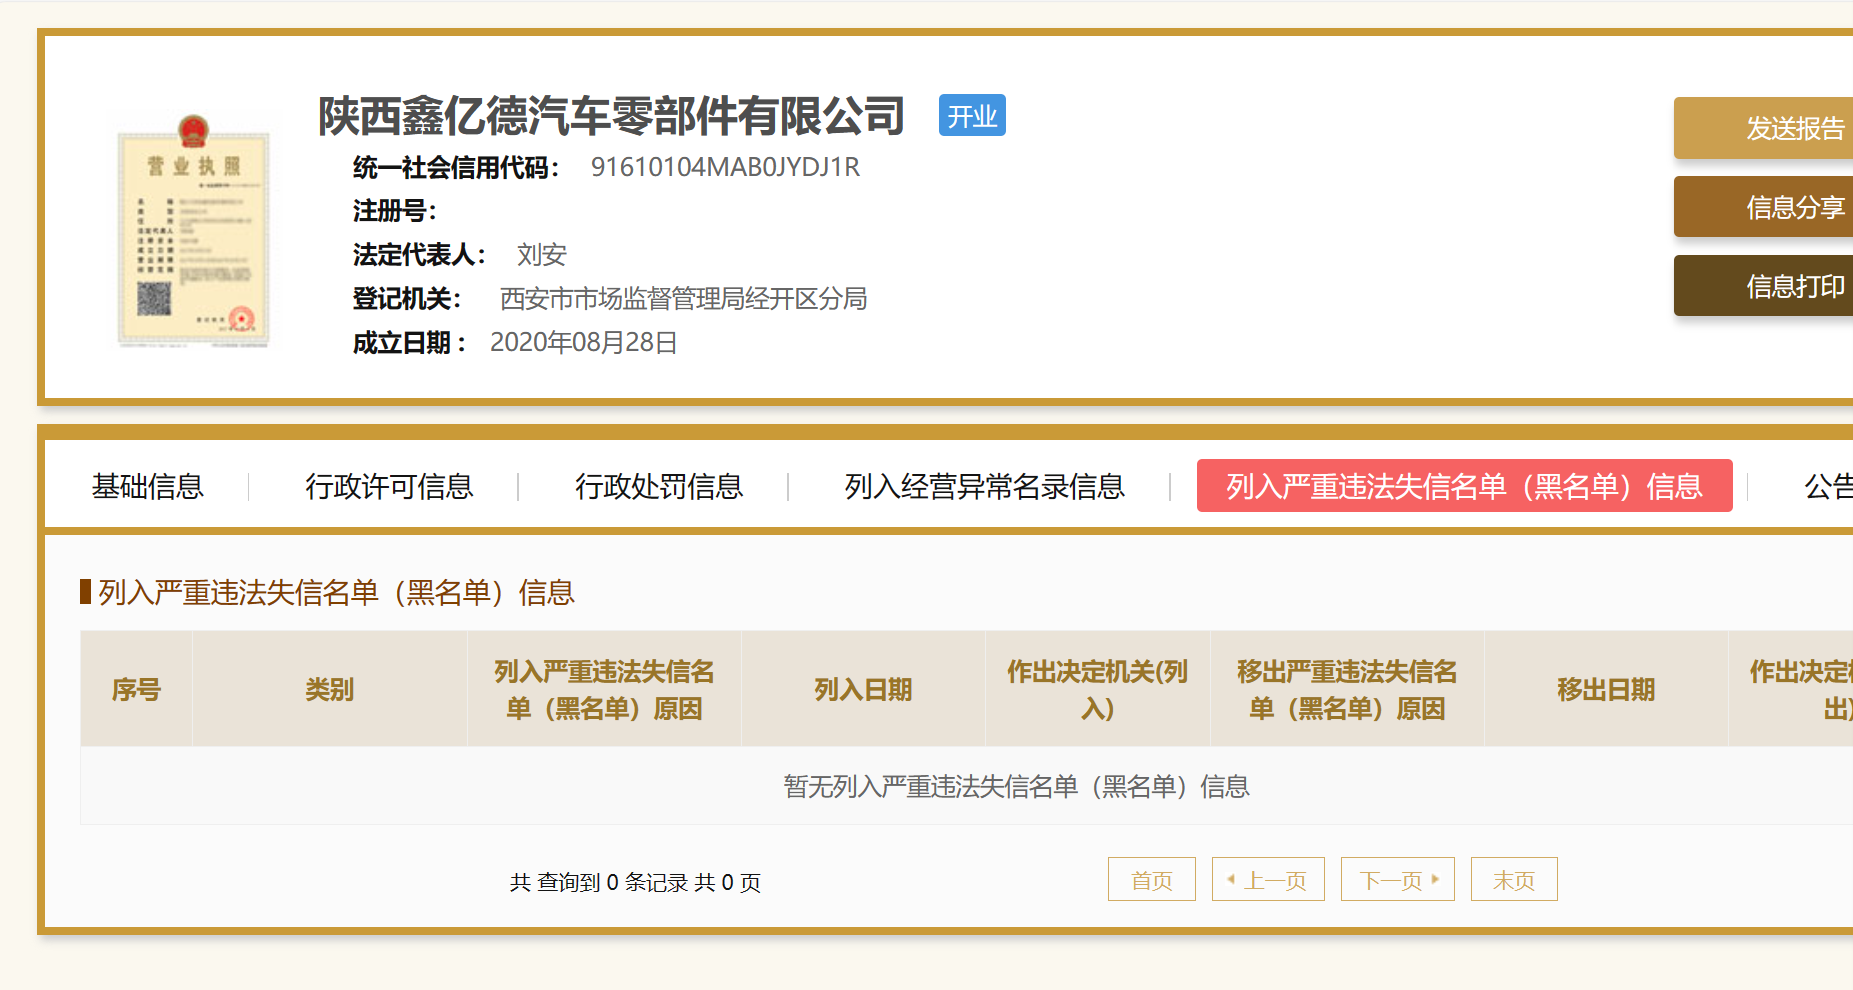Image resolution: width=1853 pixels, height=990 pixels.
Task: Click the 类别 column header
Action: (330, 689)
